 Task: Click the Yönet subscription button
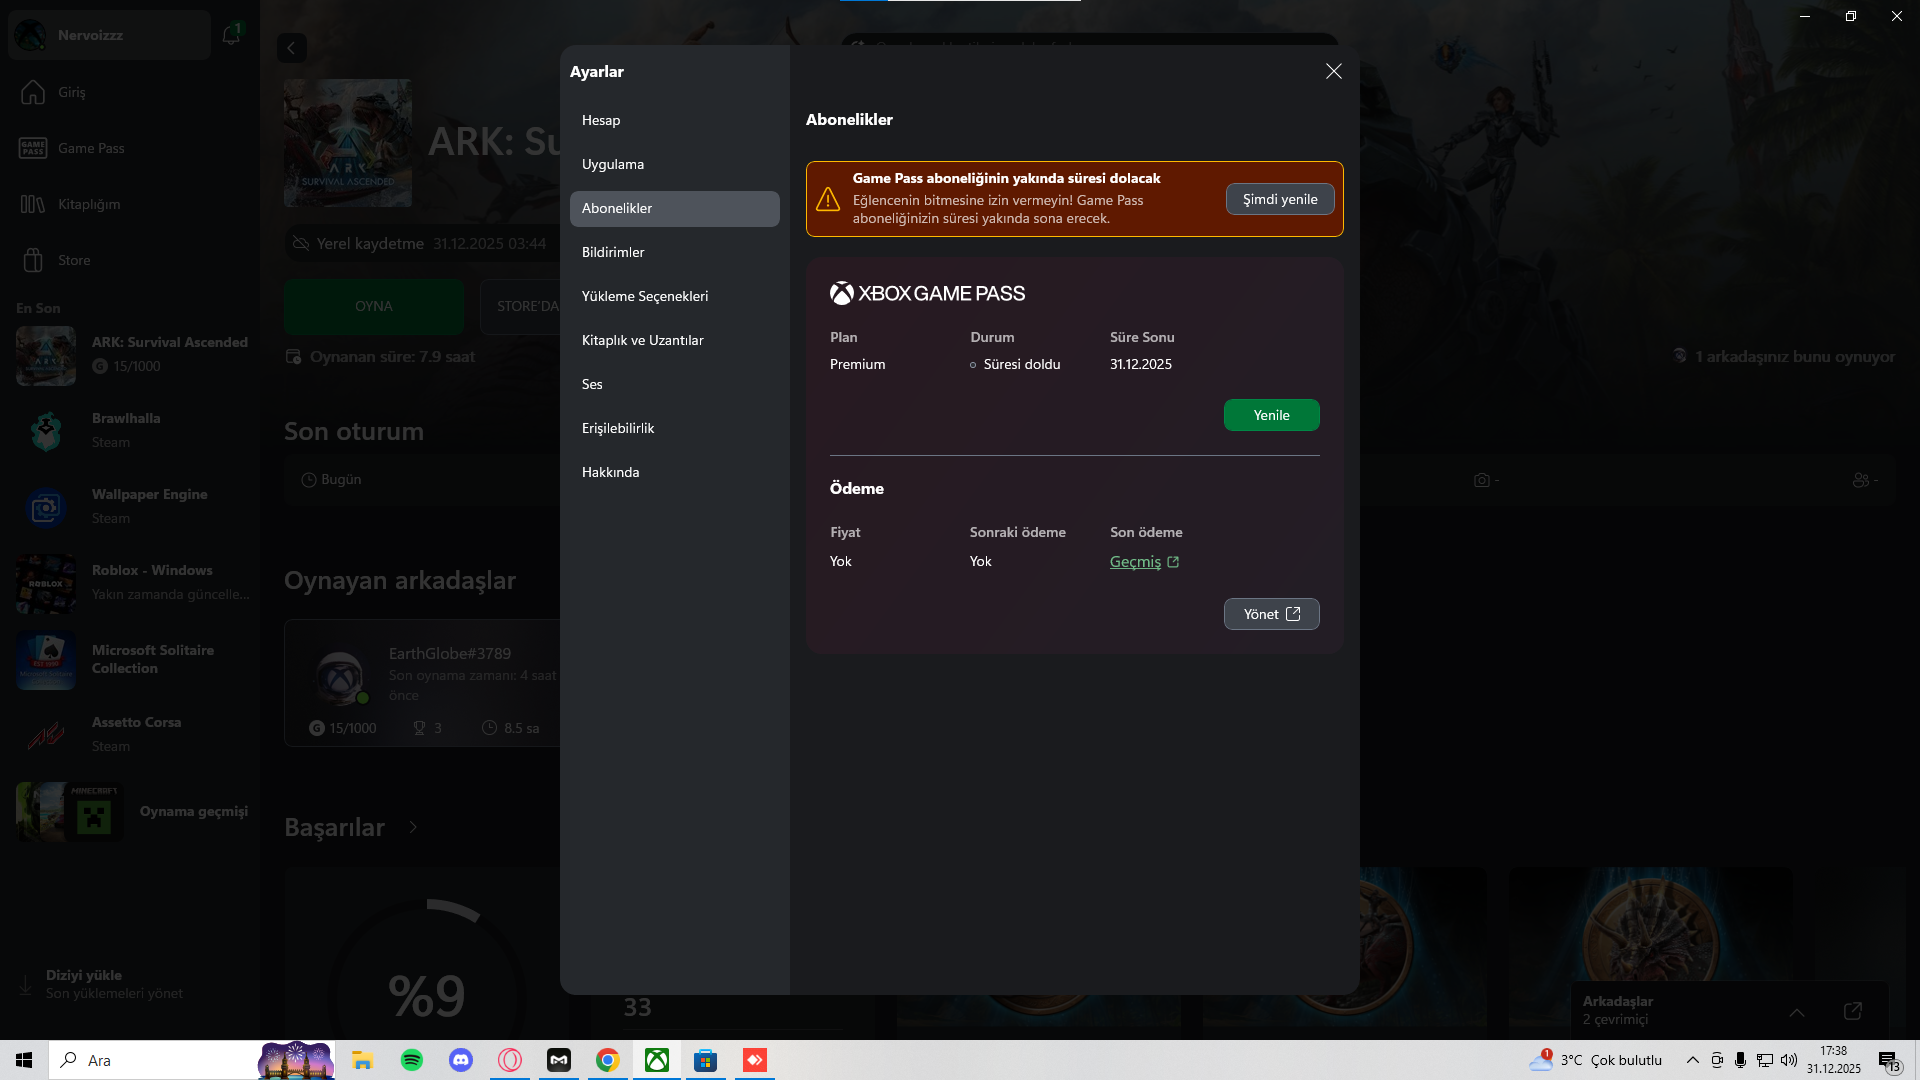point(1272,614)
